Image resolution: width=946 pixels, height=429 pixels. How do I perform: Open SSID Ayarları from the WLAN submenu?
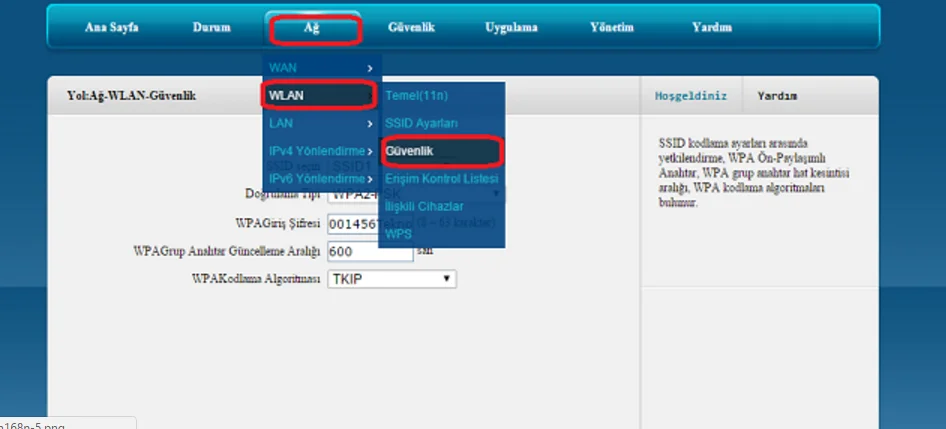point(421,123)
